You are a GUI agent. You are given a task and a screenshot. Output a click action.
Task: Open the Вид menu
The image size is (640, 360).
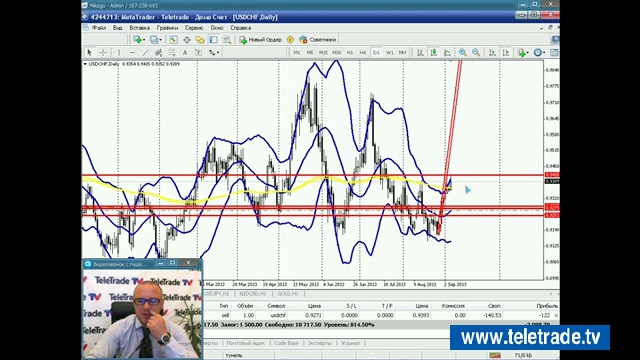click(x=118, y=28)
